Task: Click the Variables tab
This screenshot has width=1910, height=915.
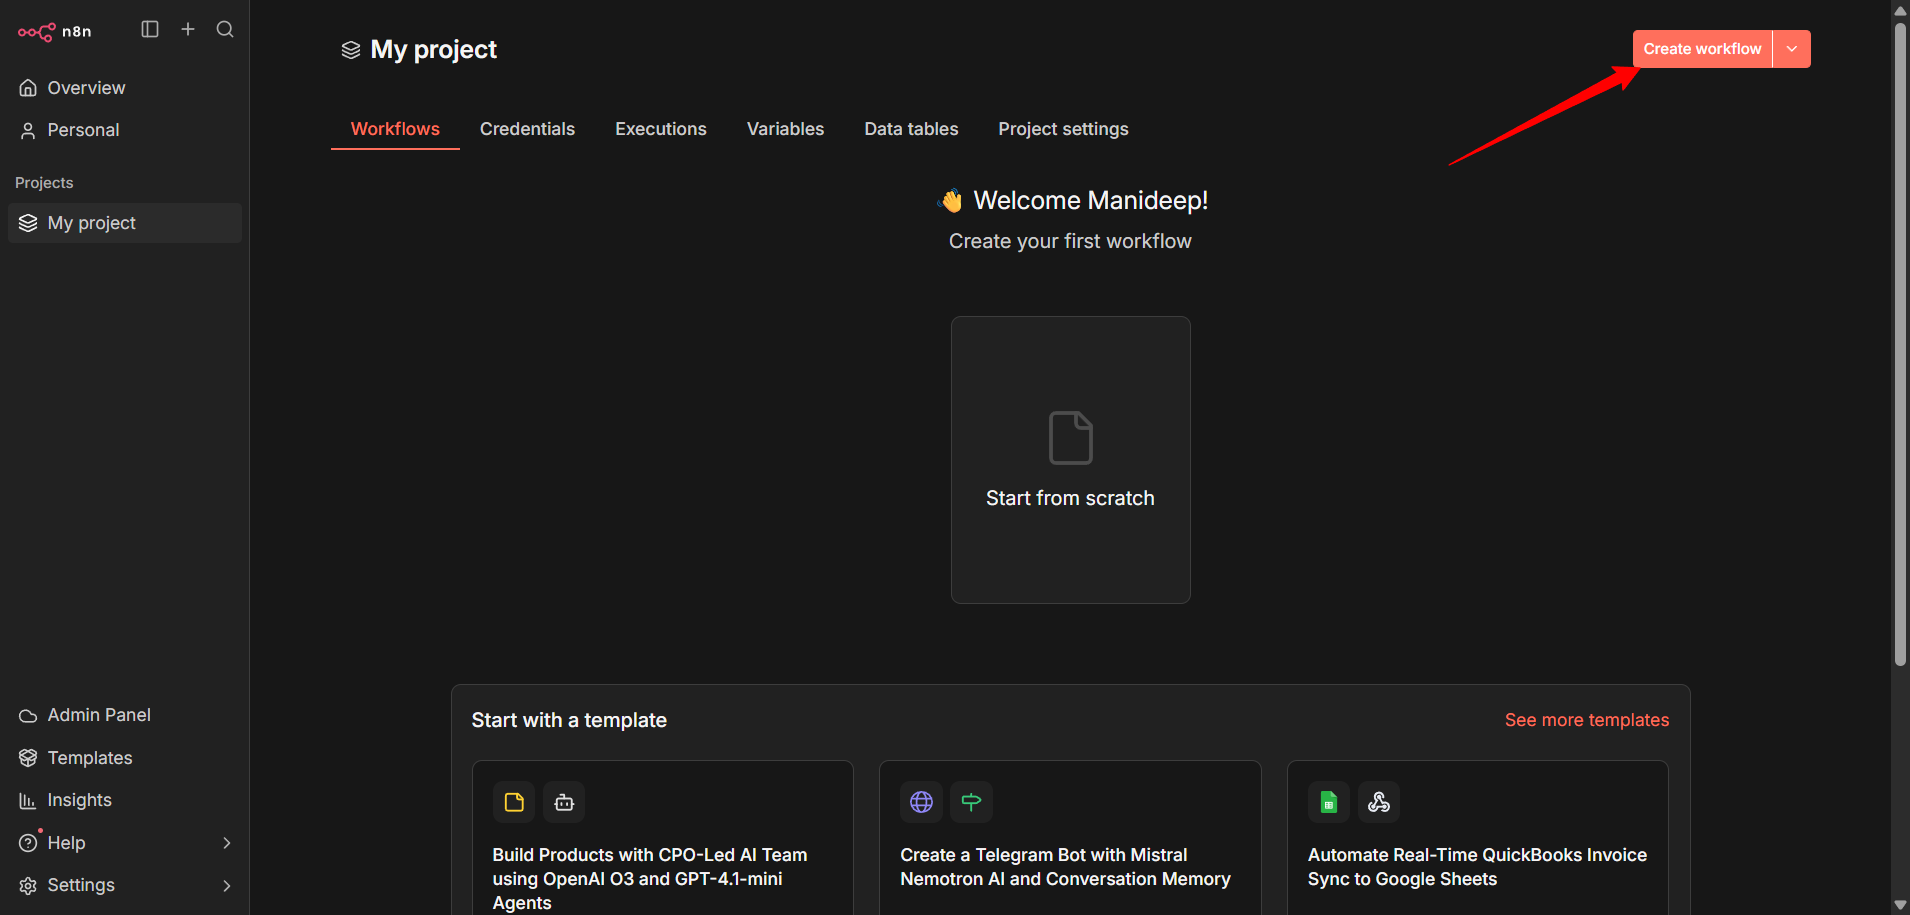Action: pyautogui.click(x=785, y=128)
